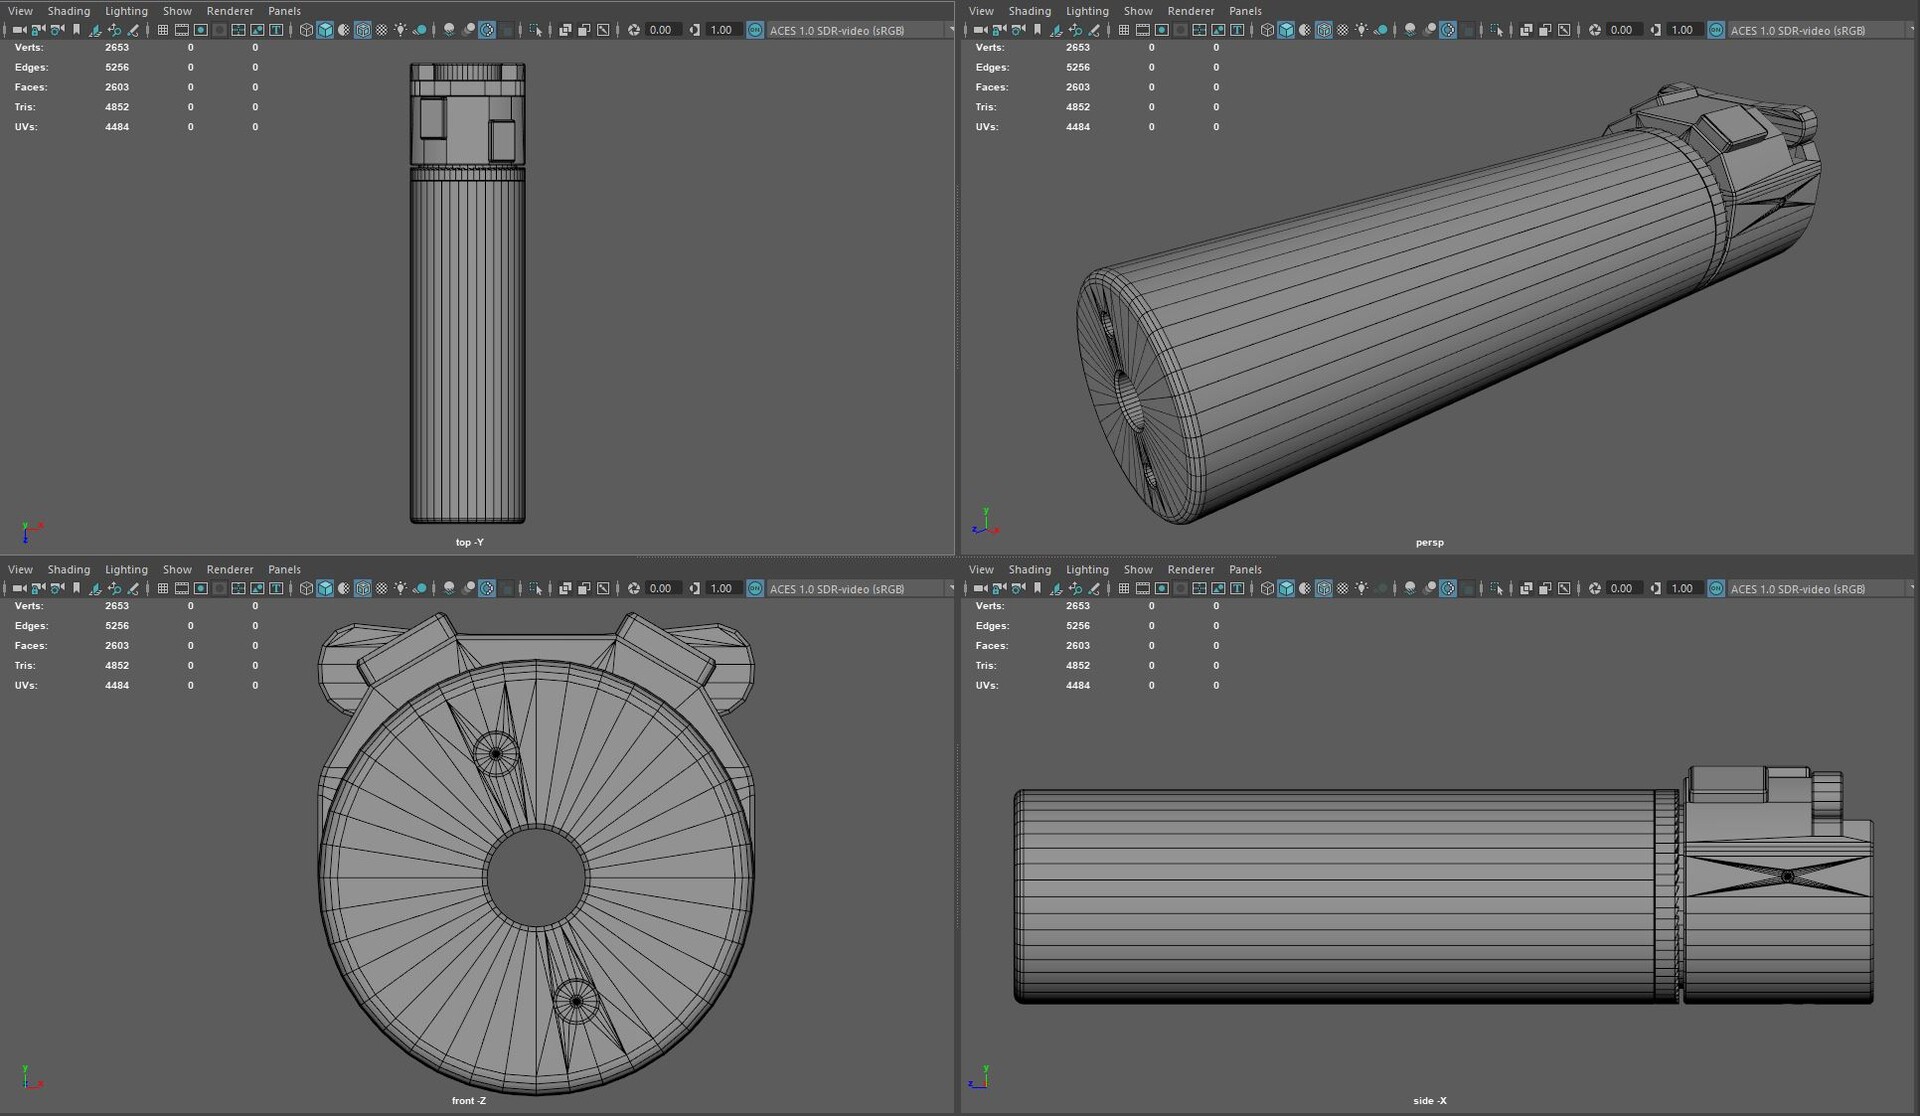Toggle view transform button in top -Y panel
This screenshot has width=1920, height=1116.
coord(755,30)
